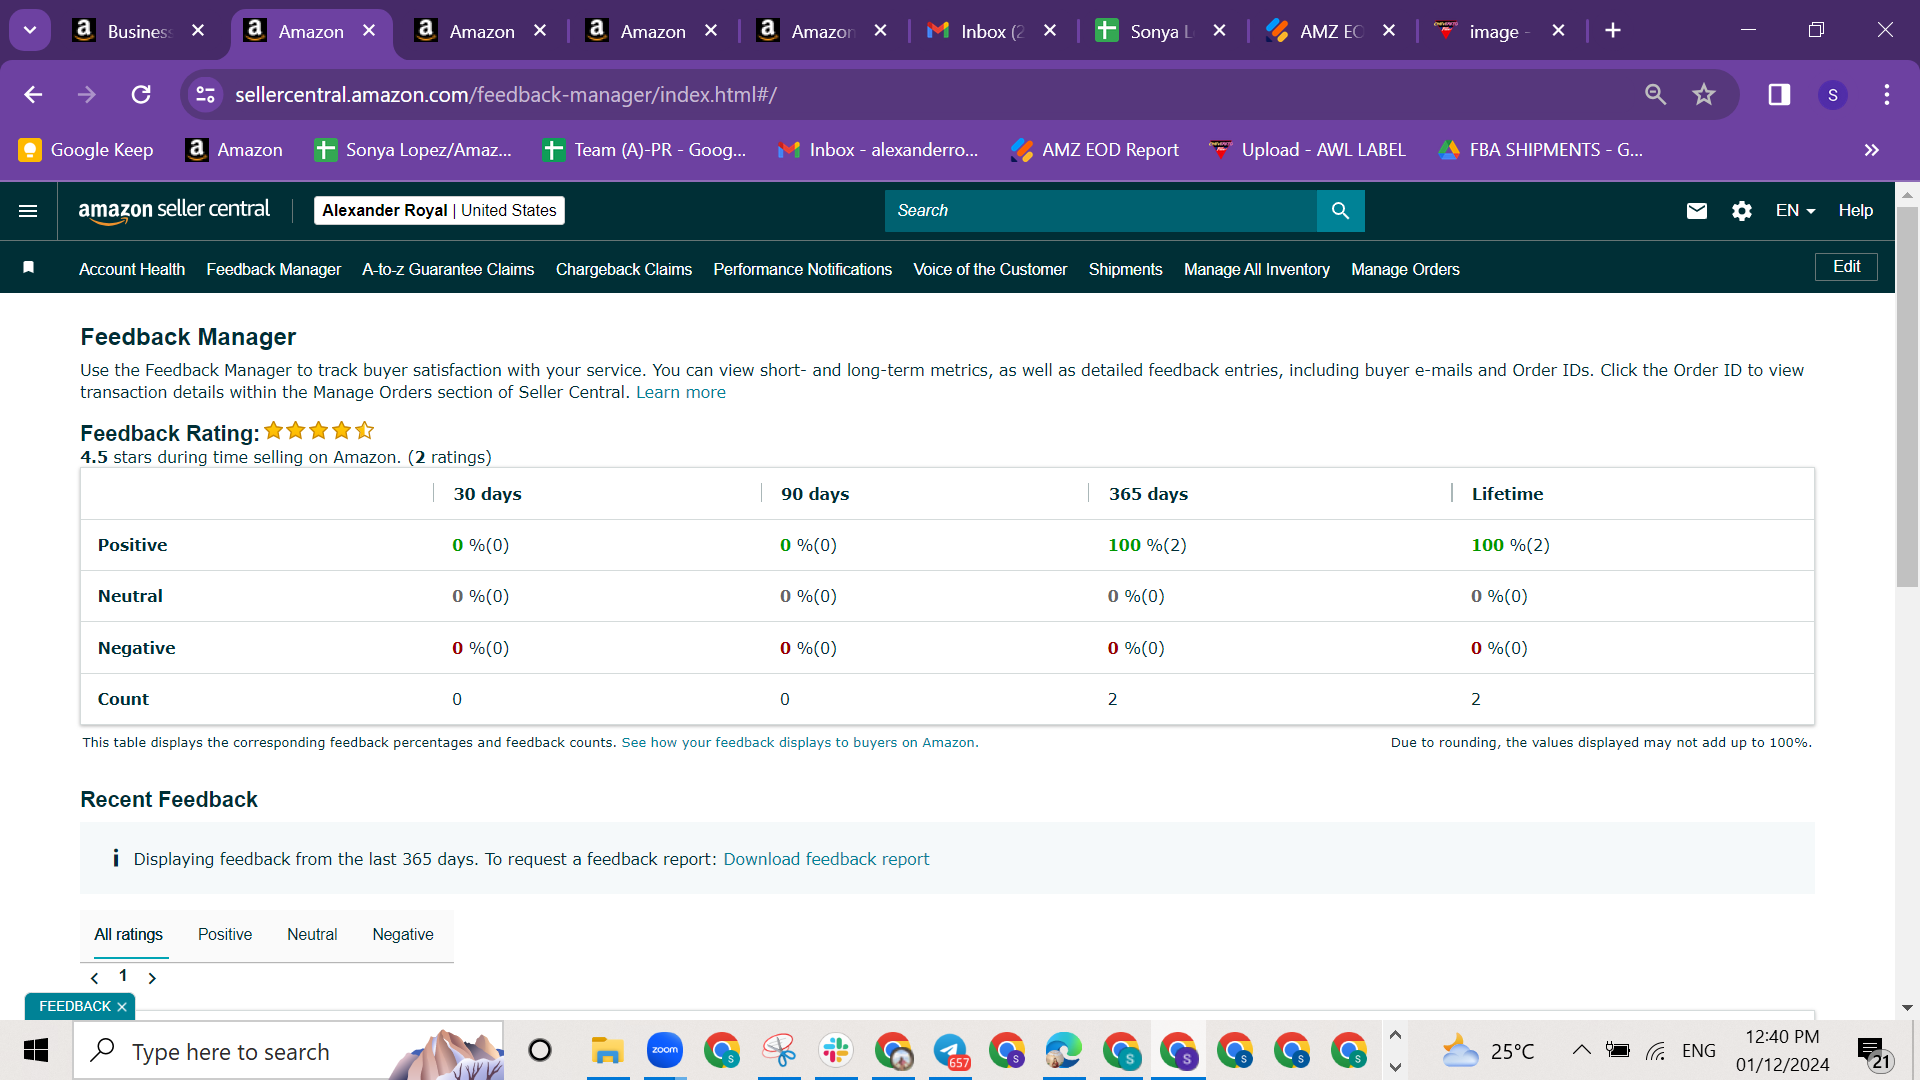Click Download feedback report link
Screen dimensions: 1920x1080
coord(826,859)
